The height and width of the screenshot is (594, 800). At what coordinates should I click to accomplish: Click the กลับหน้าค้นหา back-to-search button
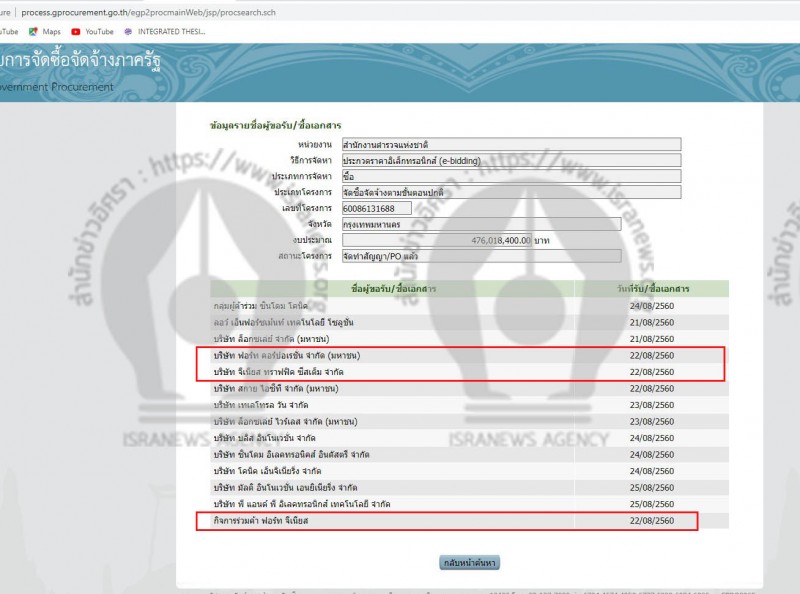(x=469, y=563)
